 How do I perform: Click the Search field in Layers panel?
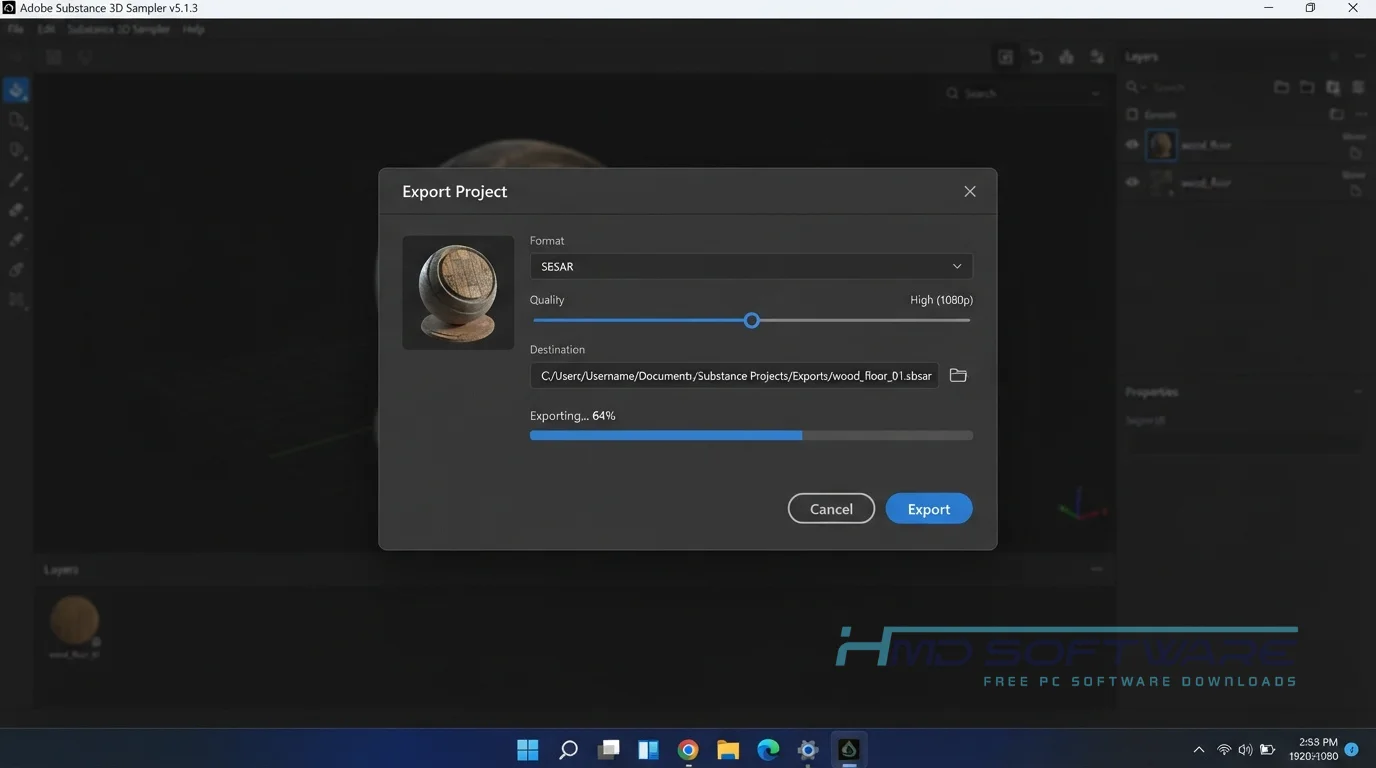(x=1195, y=88)
